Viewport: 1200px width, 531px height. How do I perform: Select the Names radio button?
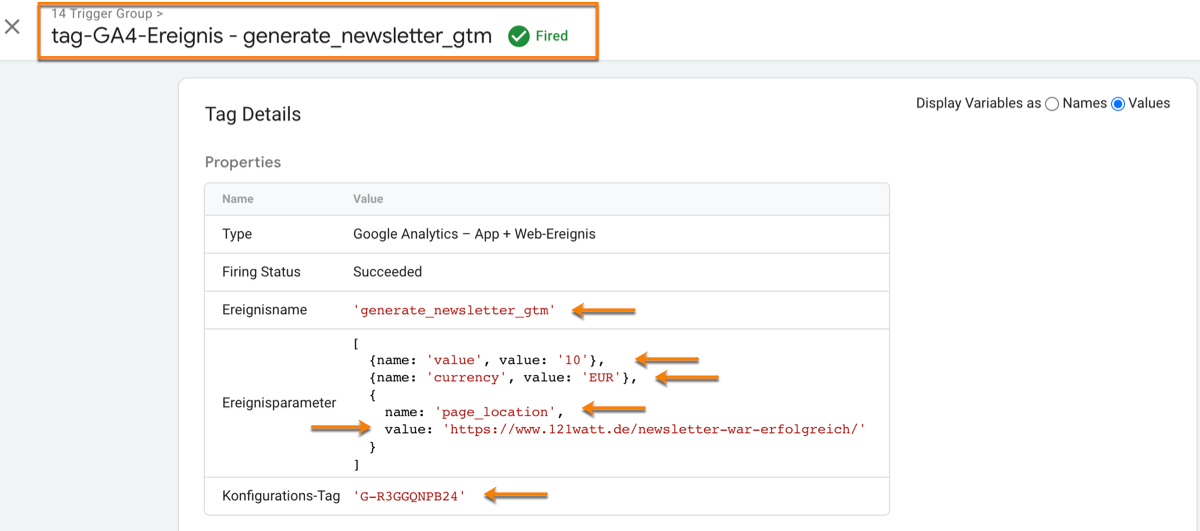pyautogui.click(x=1052, y=103)
